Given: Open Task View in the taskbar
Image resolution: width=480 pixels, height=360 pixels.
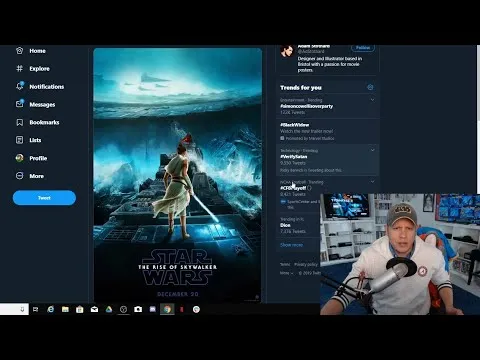Looking at the screenshot, I should tap(35, 309).
